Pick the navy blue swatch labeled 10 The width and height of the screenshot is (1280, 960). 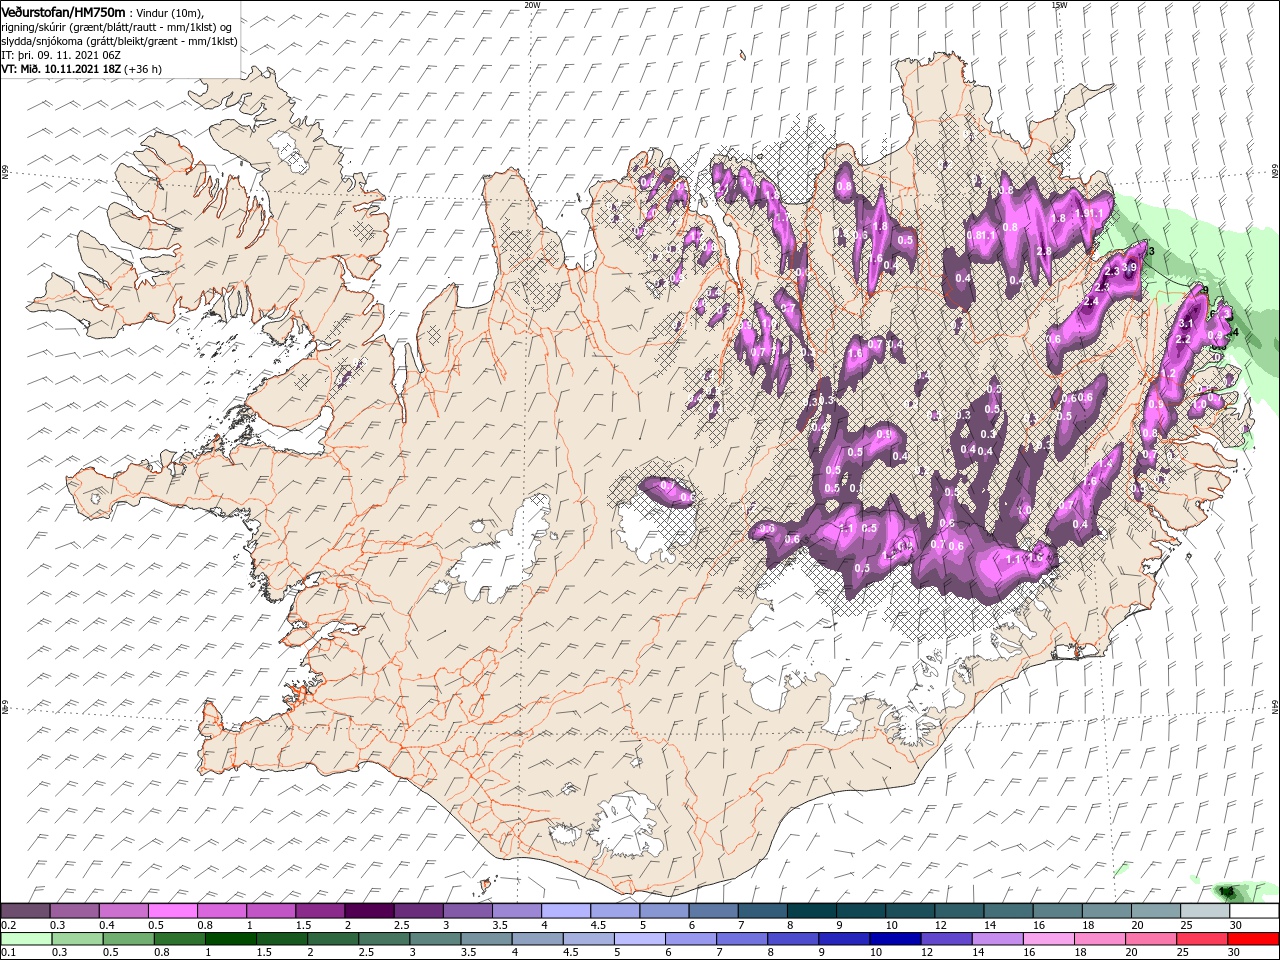(x=895, y=939)
